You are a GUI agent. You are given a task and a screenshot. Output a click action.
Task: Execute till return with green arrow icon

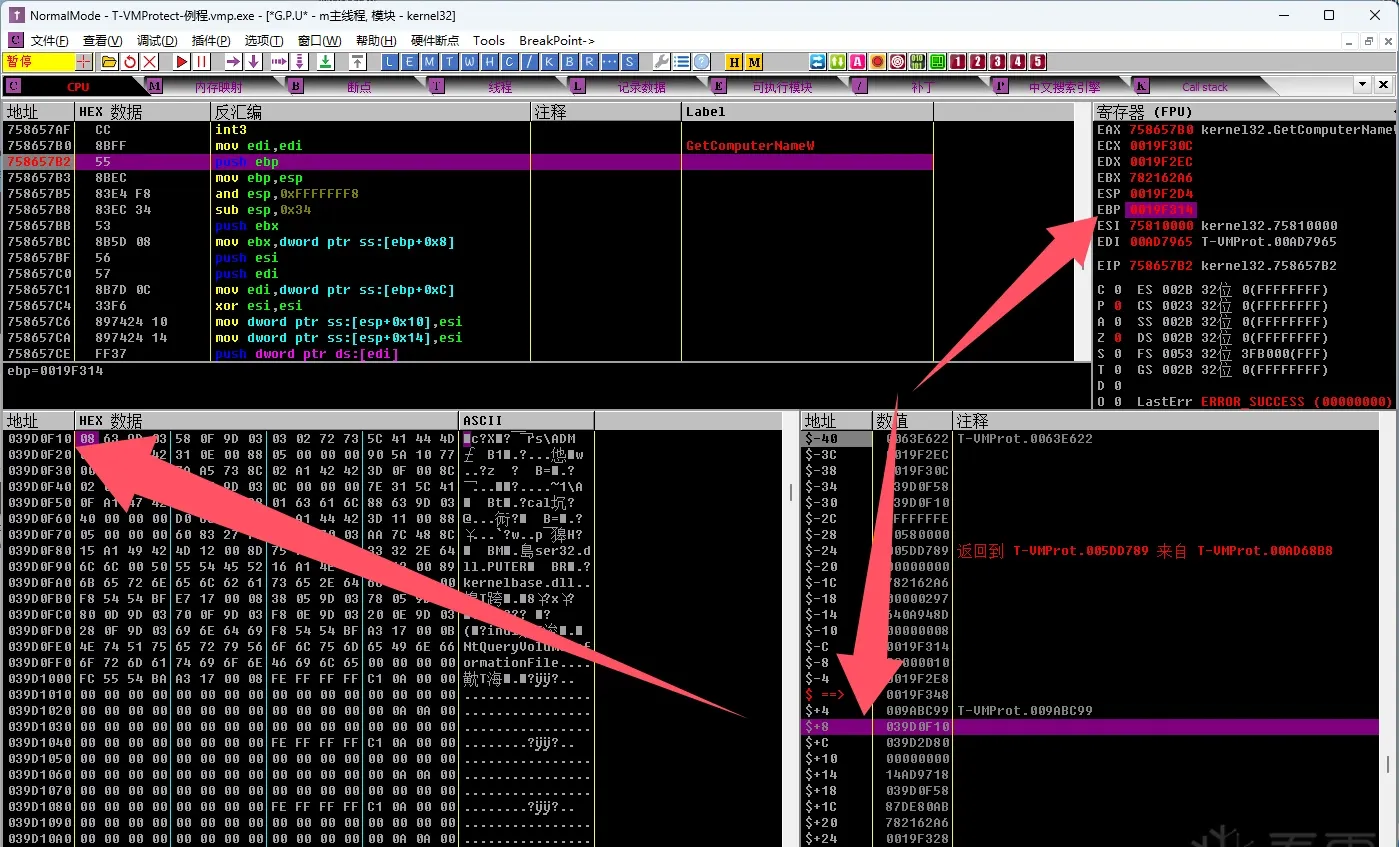pyautogui.click(x=326, y=62)
